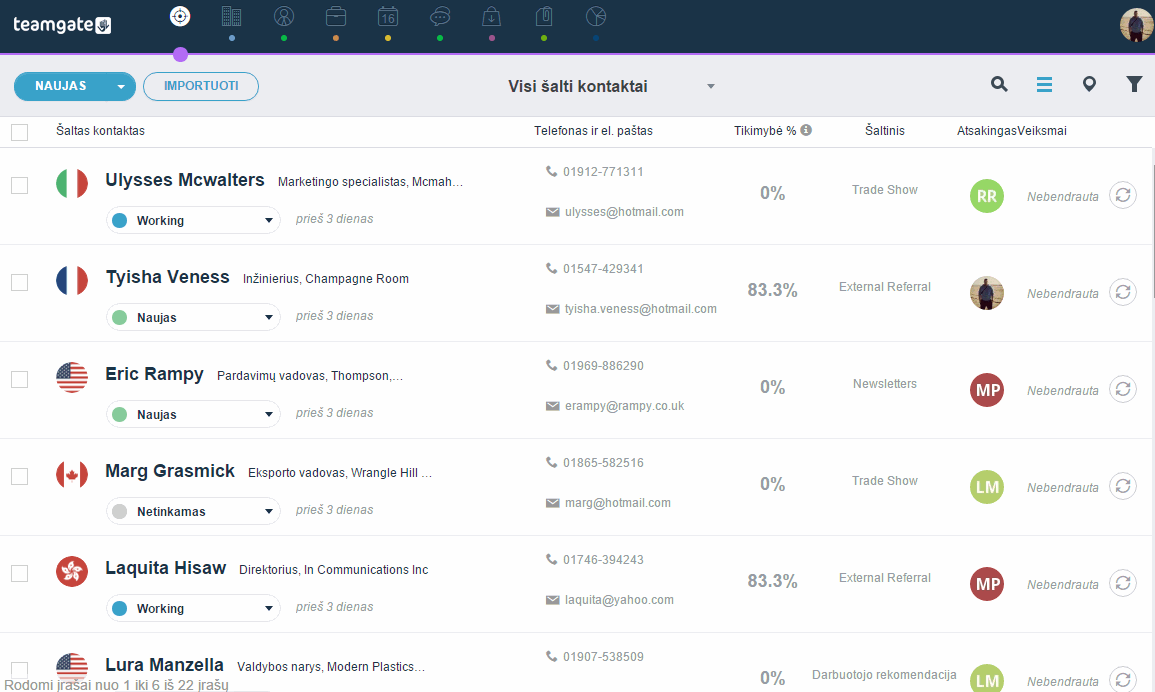Select the Eric Rampy row checkbox

tap(20, 380)
